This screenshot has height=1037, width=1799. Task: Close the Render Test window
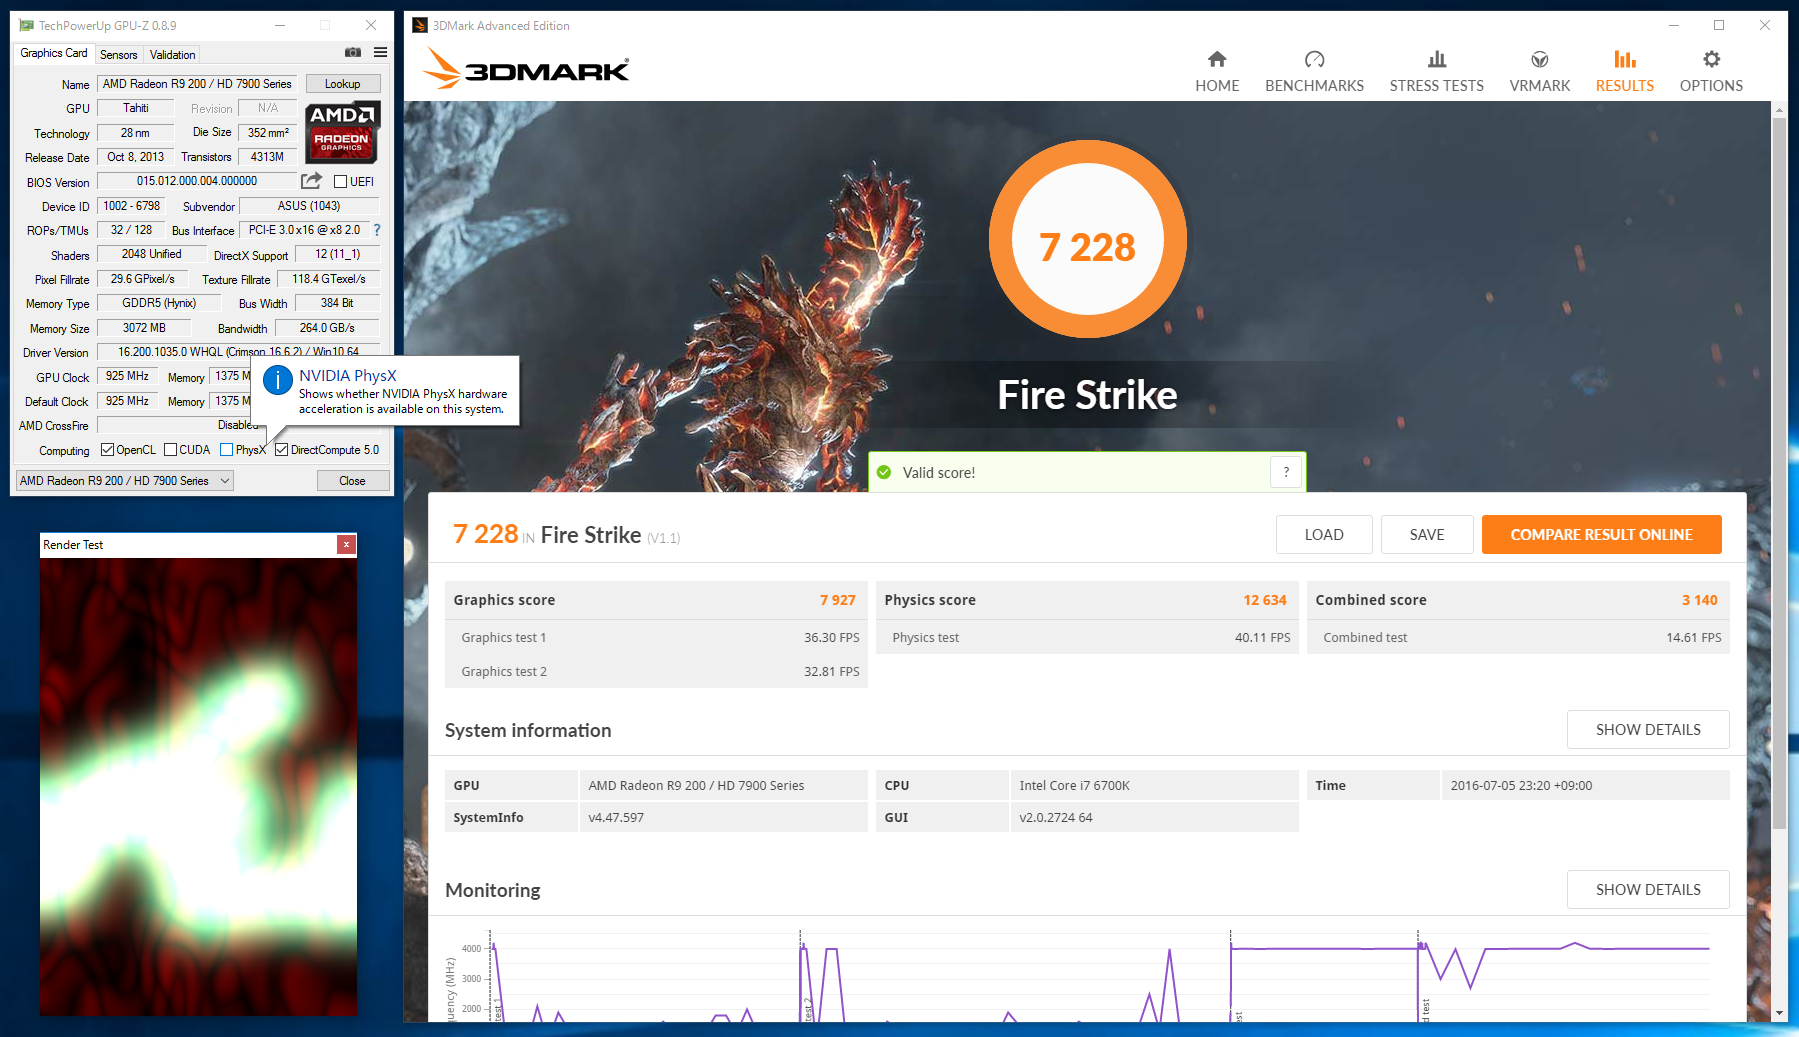point(346,545)
